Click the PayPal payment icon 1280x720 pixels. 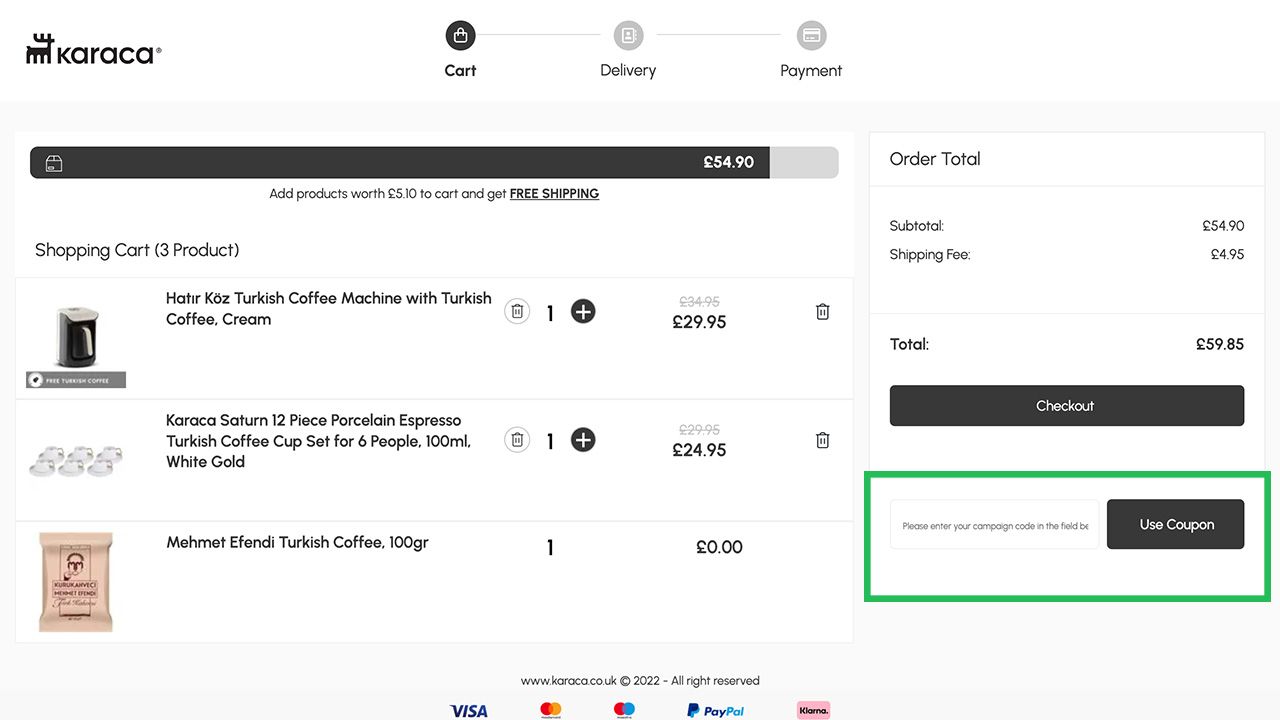715,711
